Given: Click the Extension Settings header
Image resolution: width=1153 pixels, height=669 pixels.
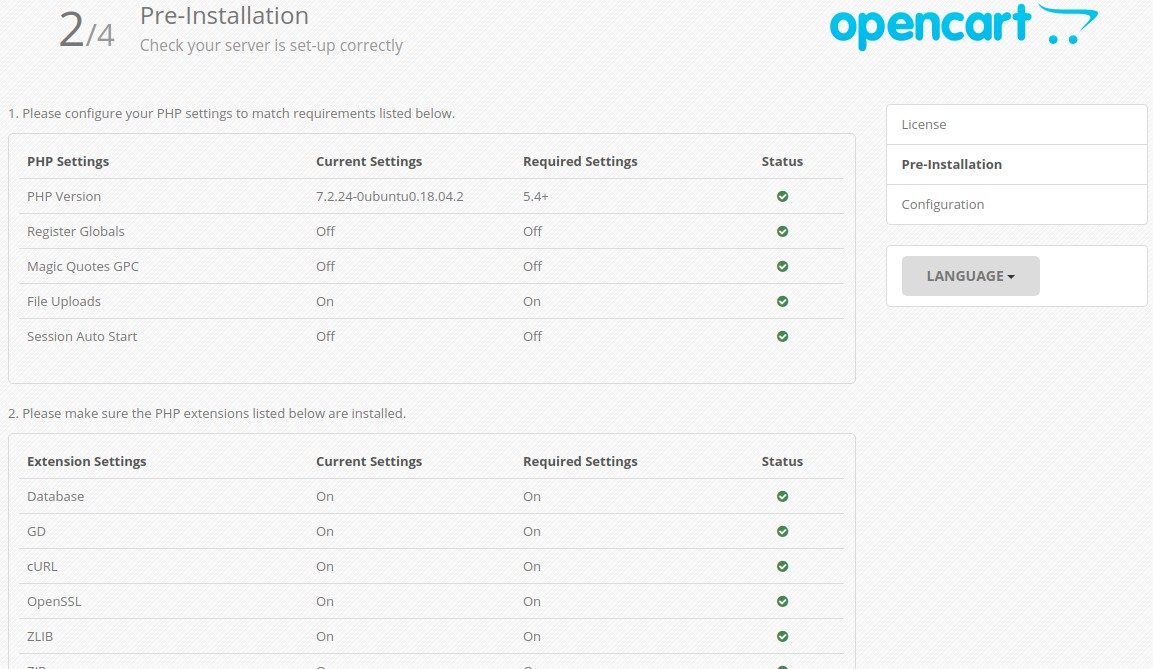Looking at the screenshot, I should (85, 461).
